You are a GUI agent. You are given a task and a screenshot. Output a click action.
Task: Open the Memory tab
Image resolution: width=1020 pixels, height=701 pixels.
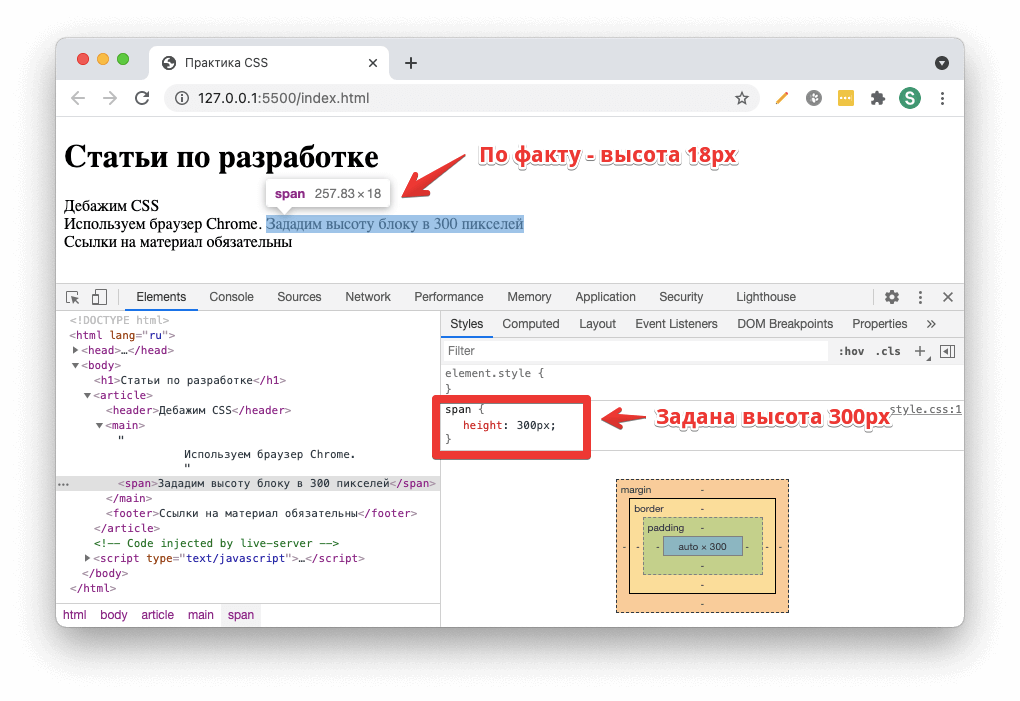pyautogui.click(x=529, y=297)
